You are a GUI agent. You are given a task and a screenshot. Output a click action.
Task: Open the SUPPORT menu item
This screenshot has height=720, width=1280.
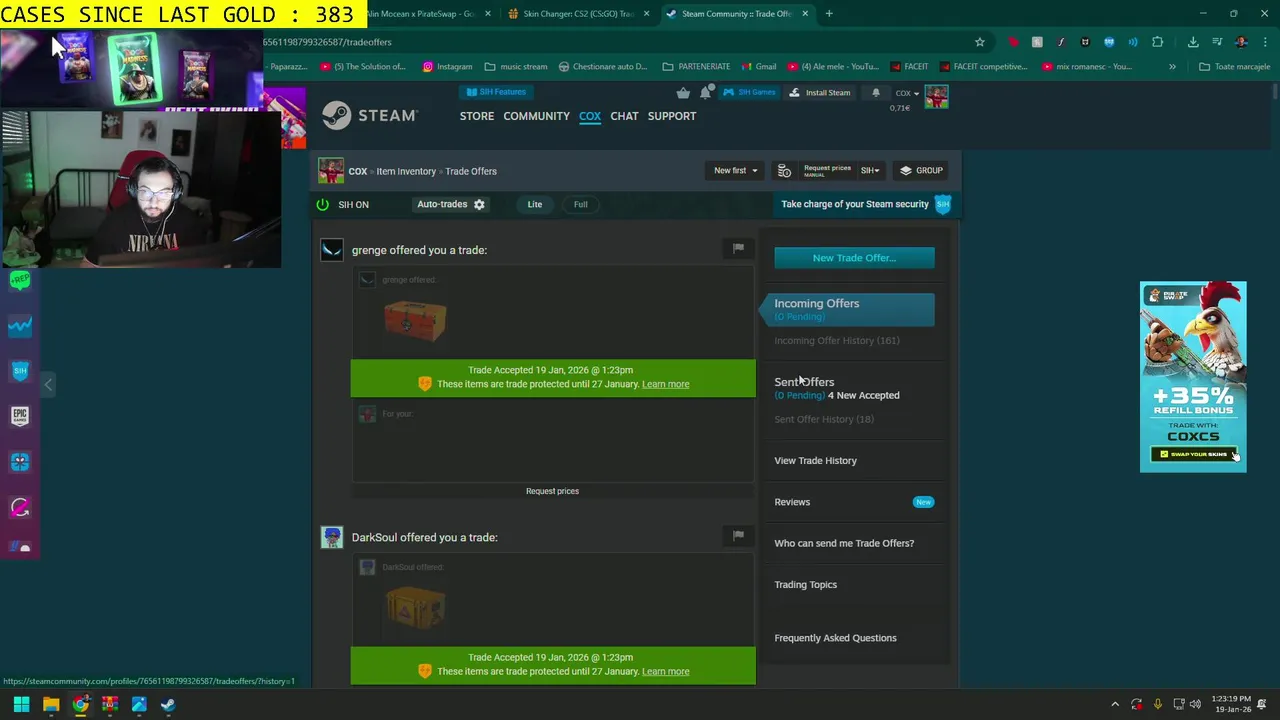(x=672, y=116)
